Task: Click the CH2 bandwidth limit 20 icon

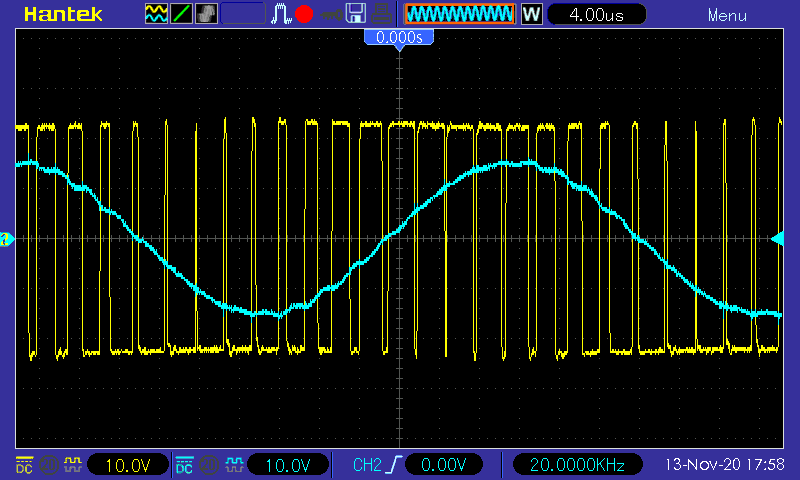Action: pyautogui.click(x=208, y=465)
